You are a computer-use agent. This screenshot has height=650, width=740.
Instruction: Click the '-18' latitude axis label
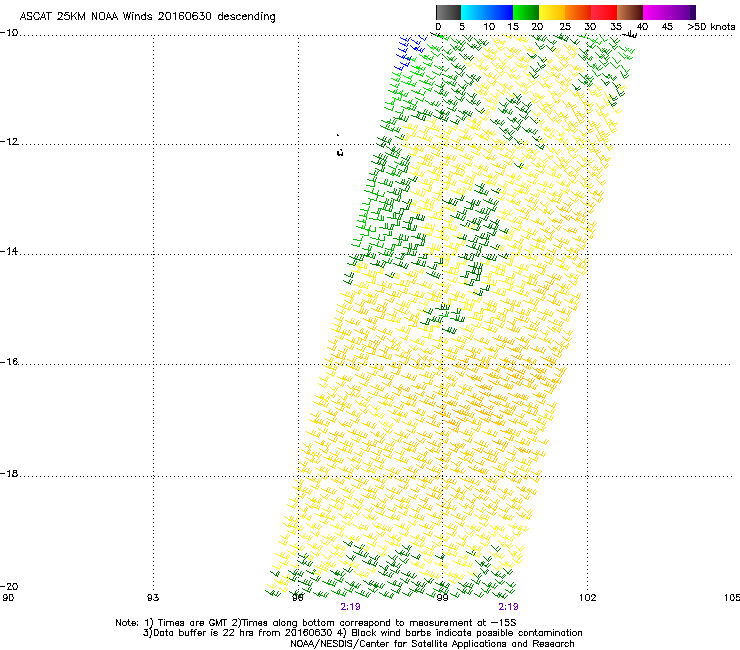(9, 473)
